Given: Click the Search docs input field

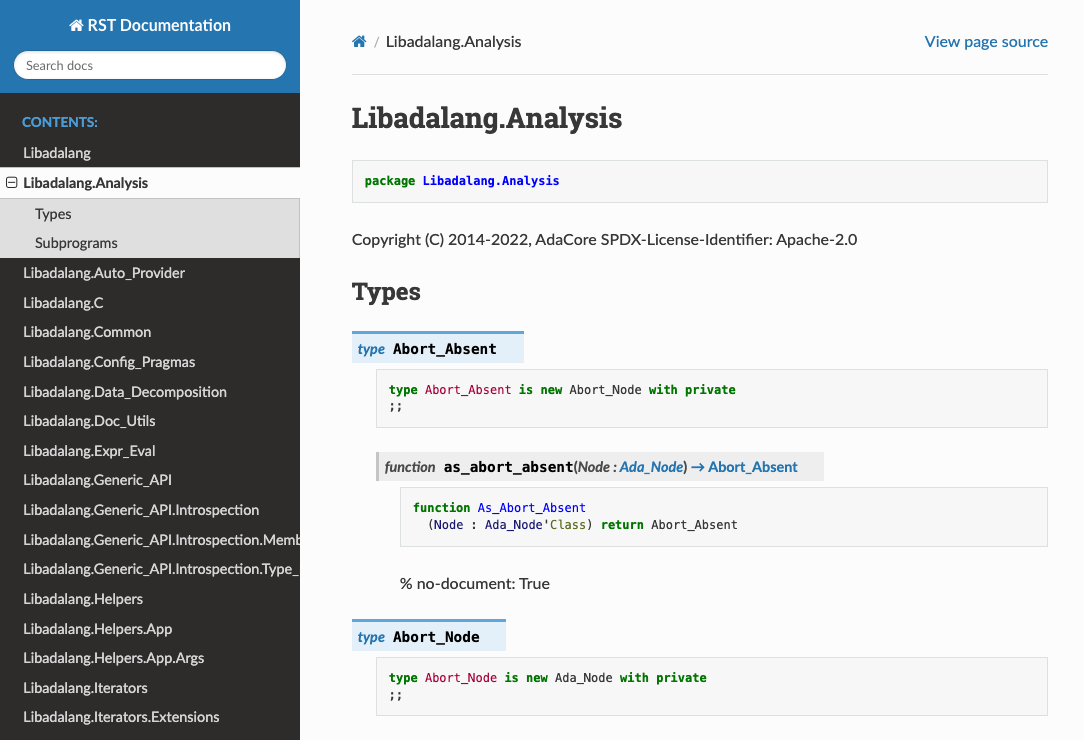Looking at the screenshot, I should [149, 64].
